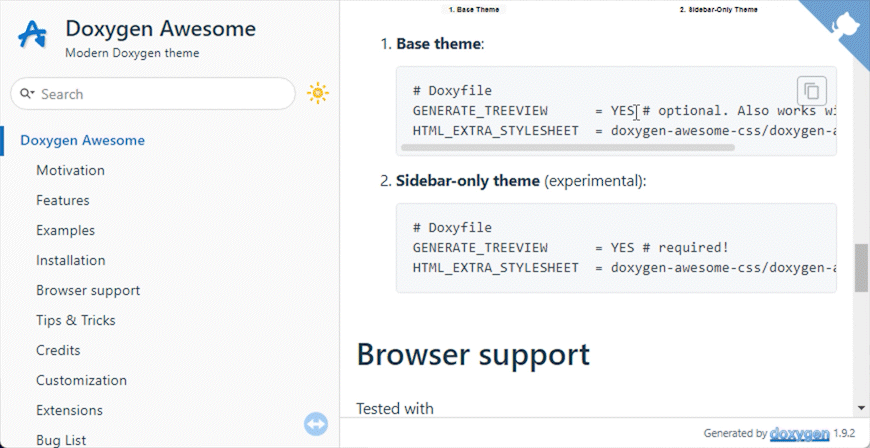870x448 pixels.
Task: Click the sidebar sync navigation button
Action: click(x=316, y=424)
